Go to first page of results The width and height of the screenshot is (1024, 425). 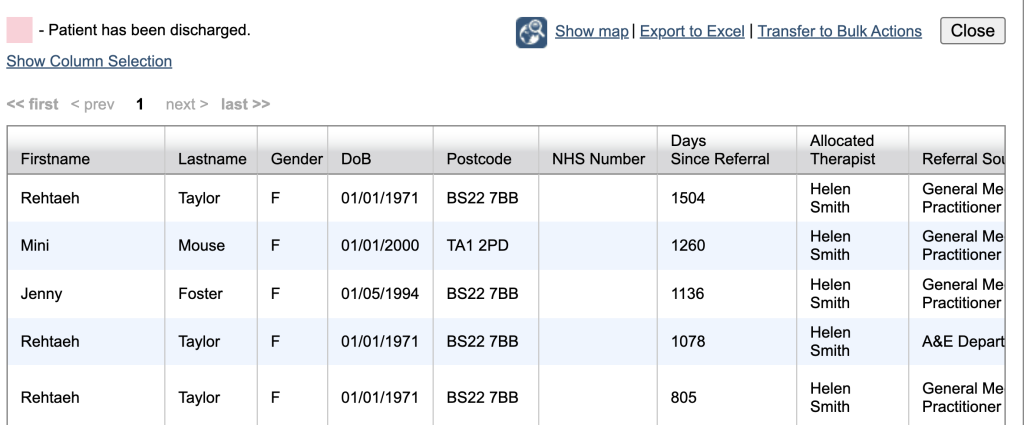point(32,104)
